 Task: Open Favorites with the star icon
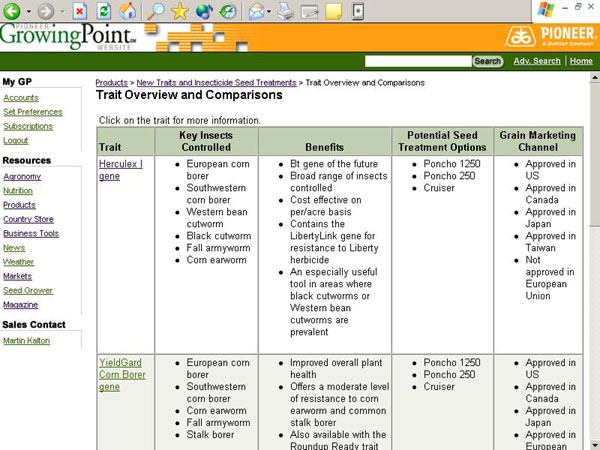(180, 12)
